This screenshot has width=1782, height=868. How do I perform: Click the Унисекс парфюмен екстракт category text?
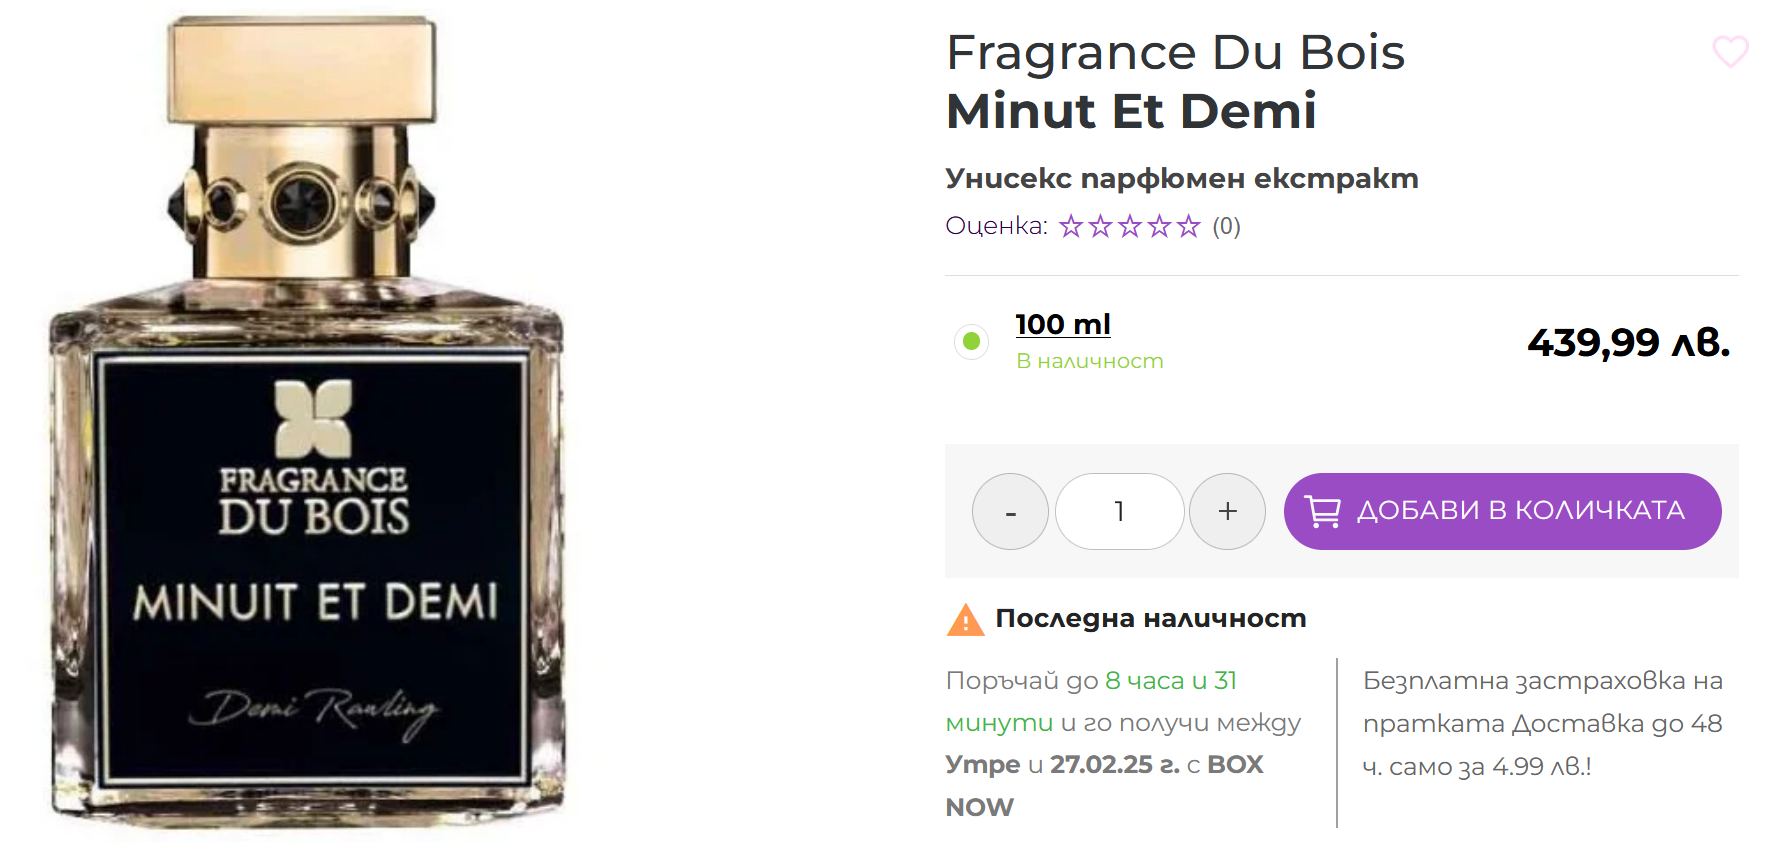click(x=1181, y=178)
